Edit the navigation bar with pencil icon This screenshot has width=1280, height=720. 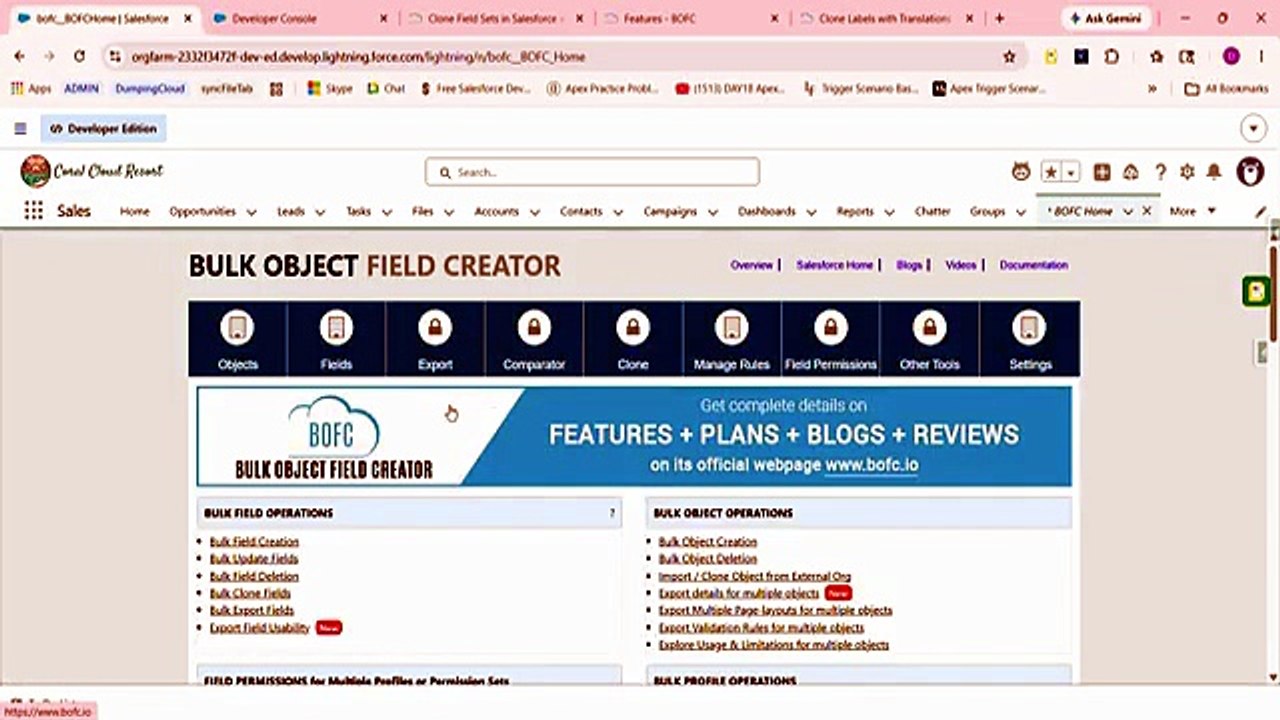tap(1261, 211)
